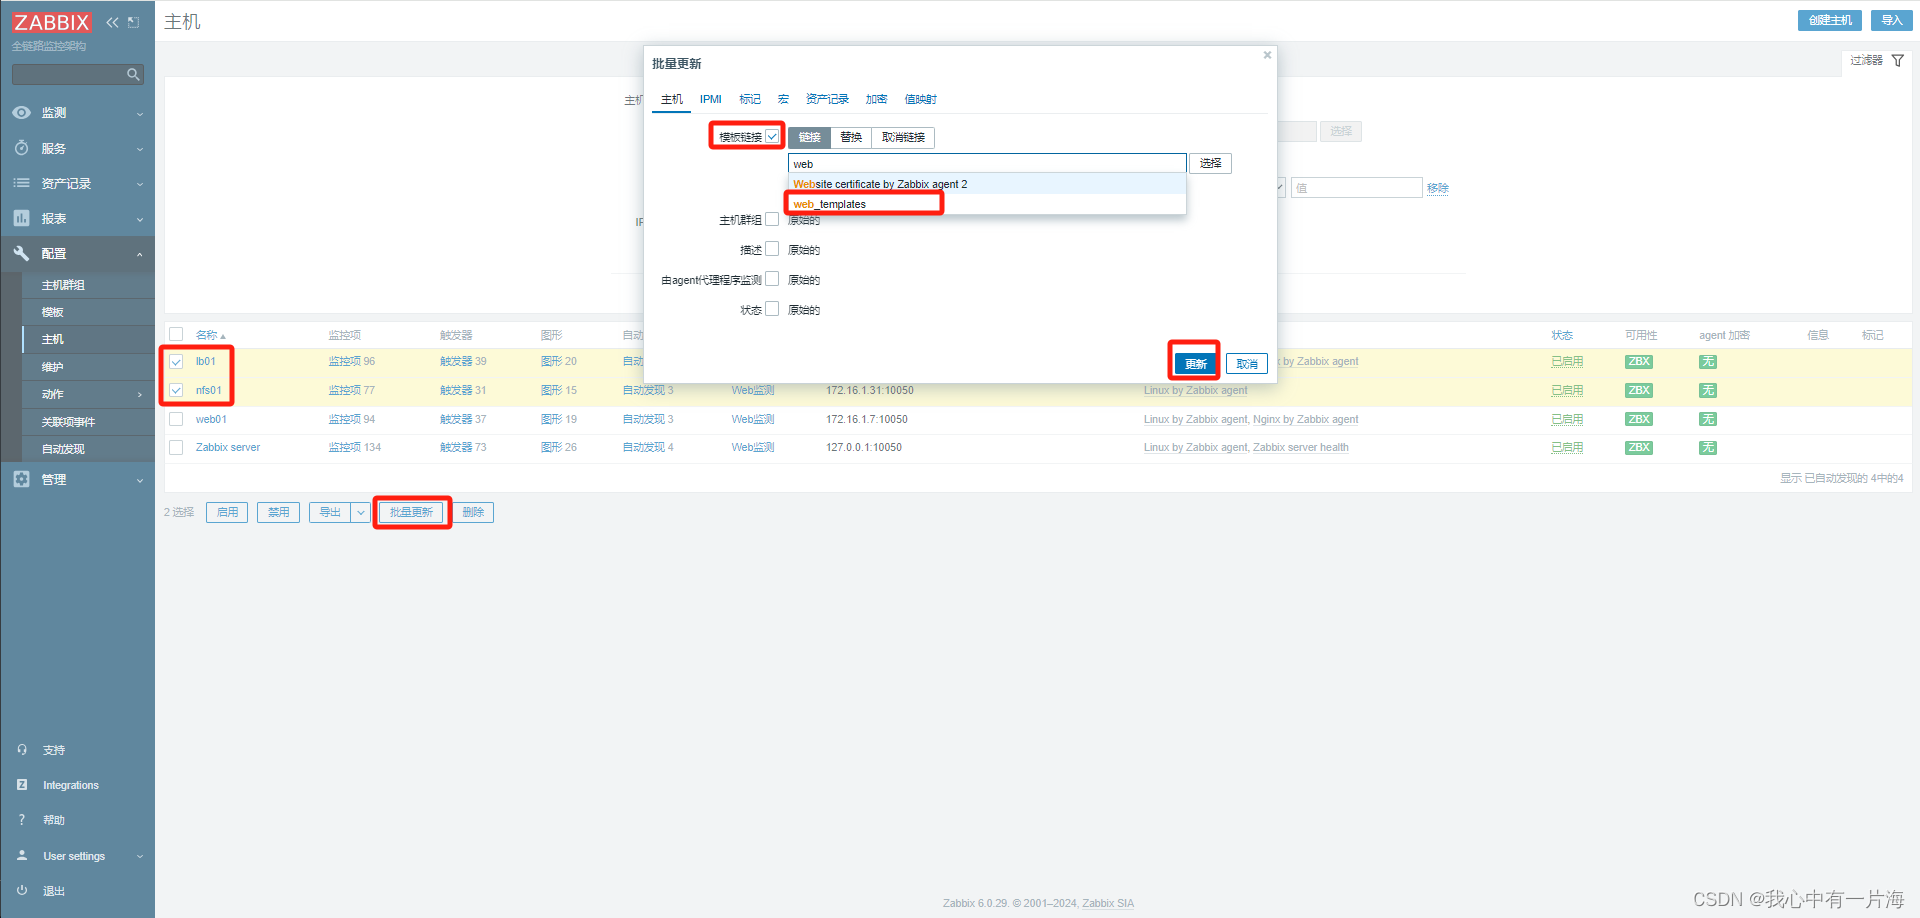Click ZBX availability badge for web01
Viewport: 1920px width, 918px height.
[x=1639, y=419]
